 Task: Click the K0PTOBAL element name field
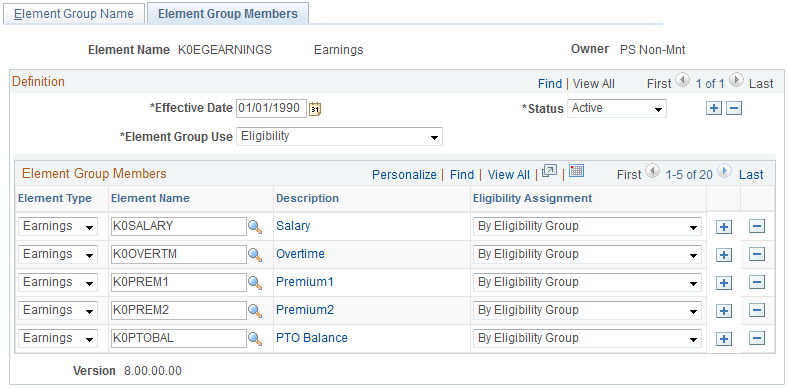(178, 338)
